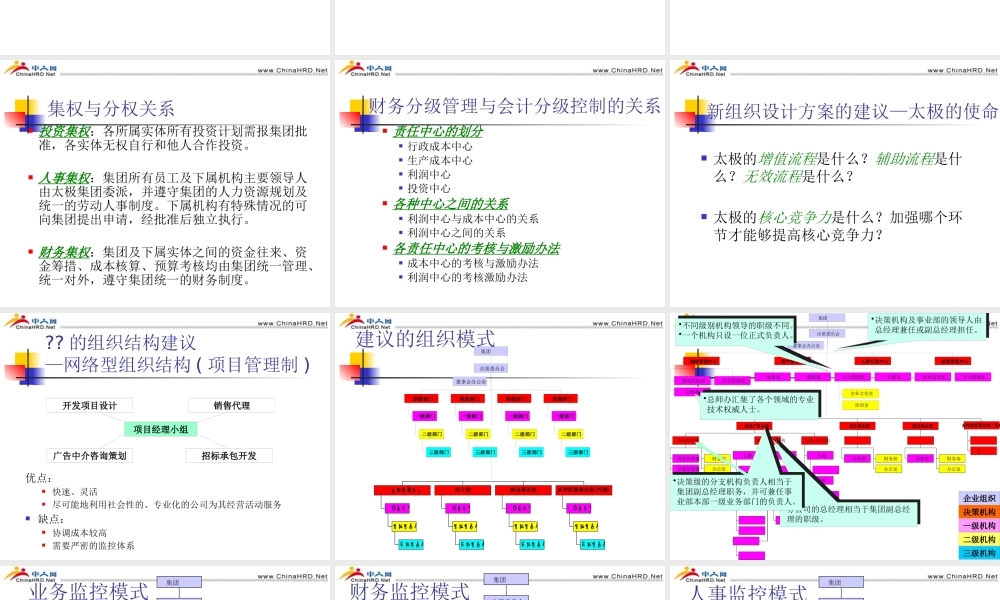Viewport: 1000px width, 600px height.
Task: Open www.ChinaHRD.Net link on 人事监控模式 slide
Action: click(962, 577)
